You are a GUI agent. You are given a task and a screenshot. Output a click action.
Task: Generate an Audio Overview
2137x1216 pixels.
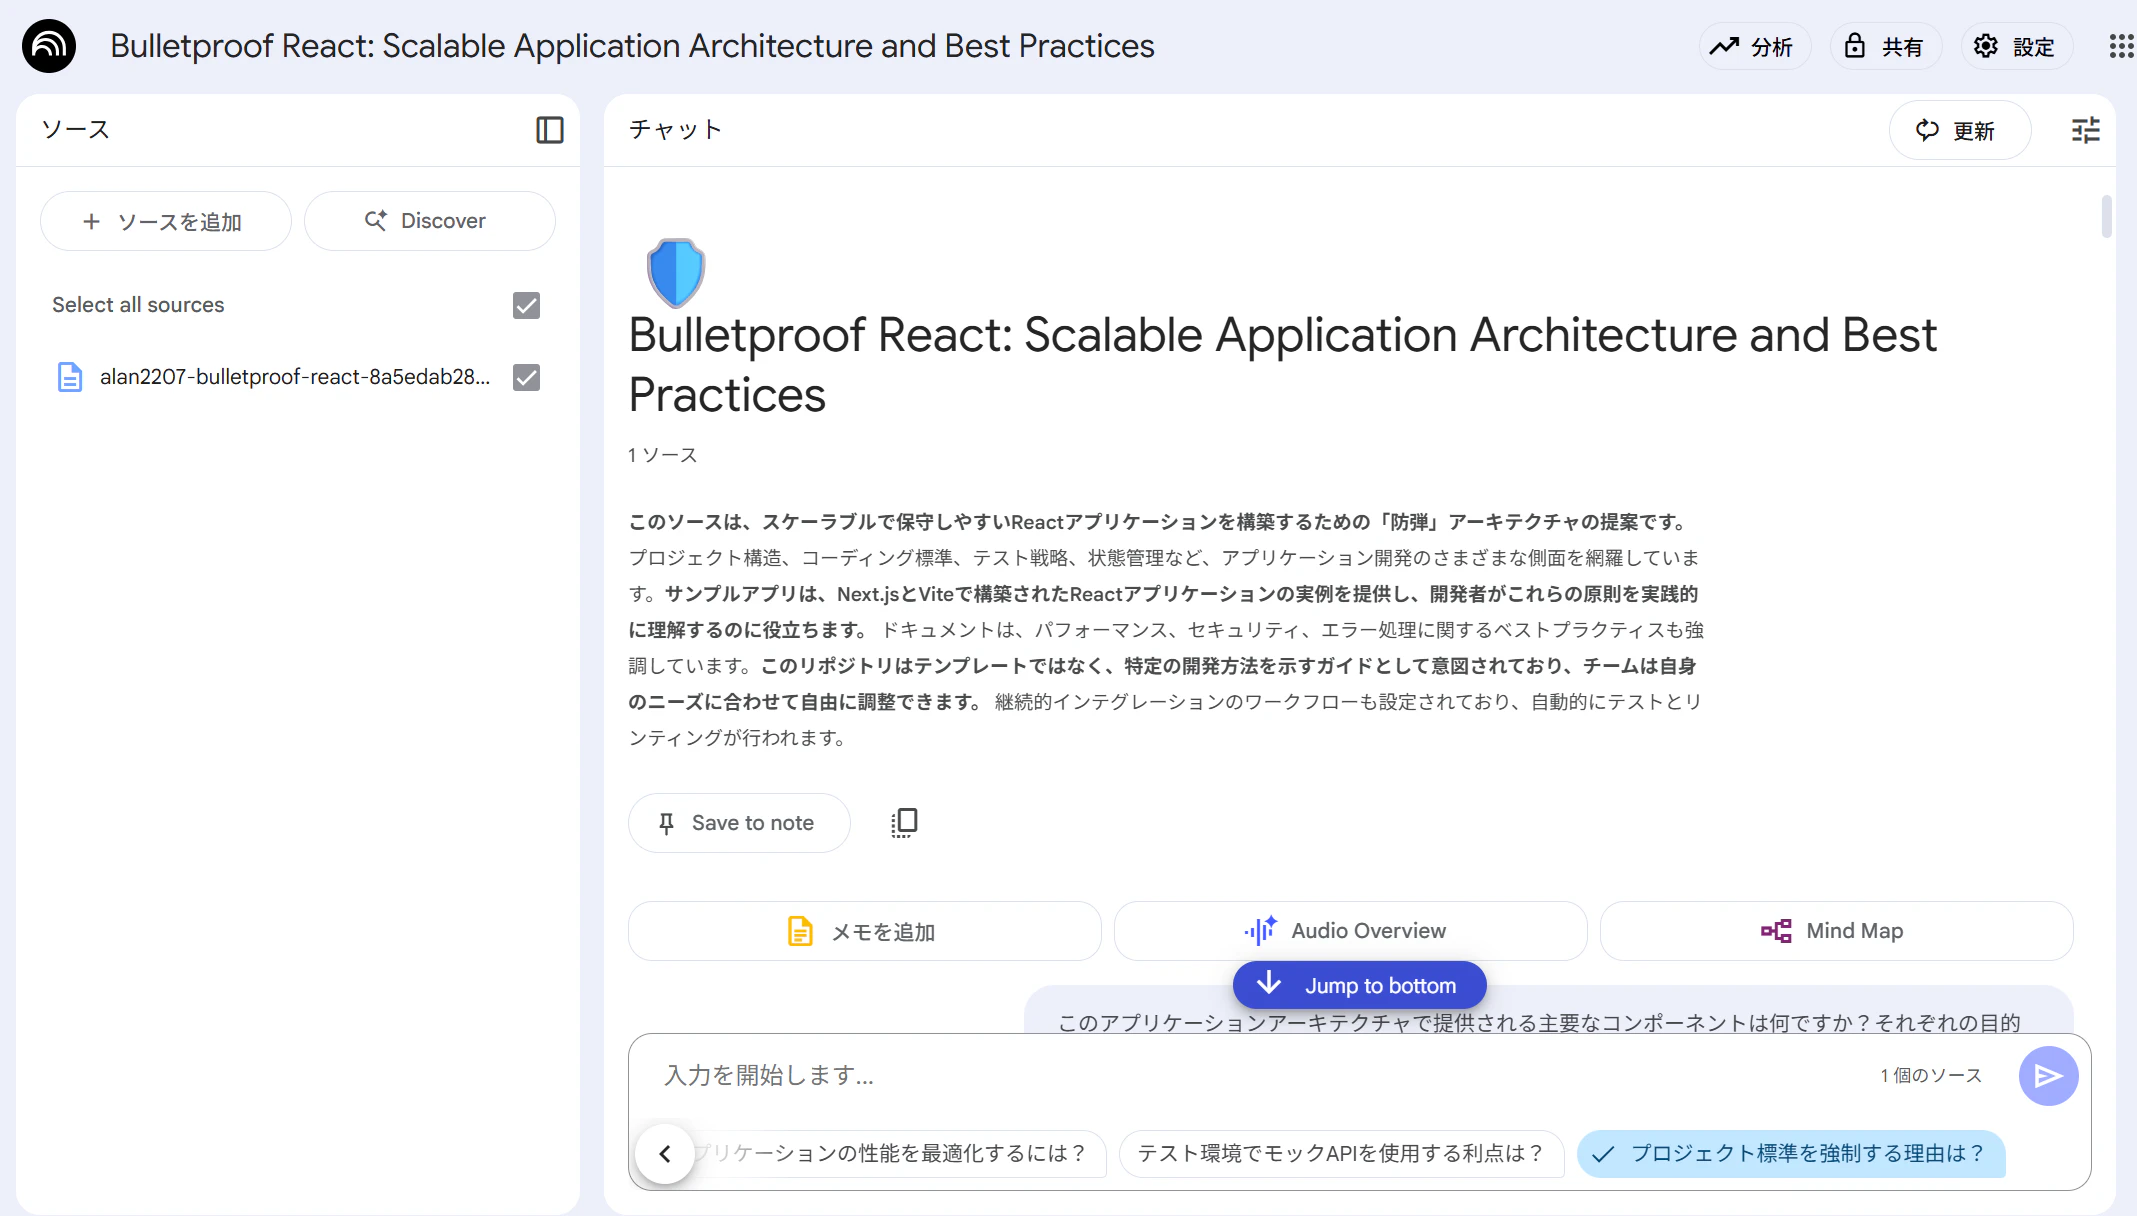pyautogui.click(x=1350, y=931)
